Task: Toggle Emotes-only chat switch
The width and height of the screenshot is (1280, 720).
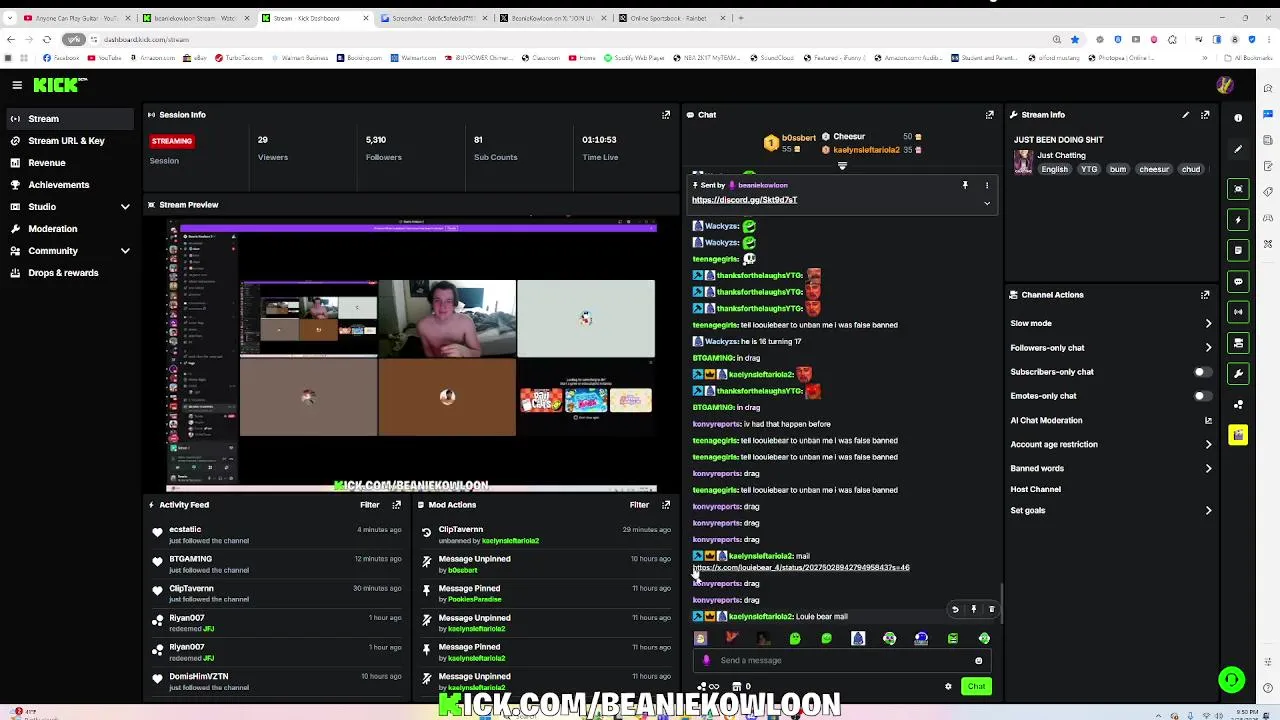Action: click(1203, 396)
